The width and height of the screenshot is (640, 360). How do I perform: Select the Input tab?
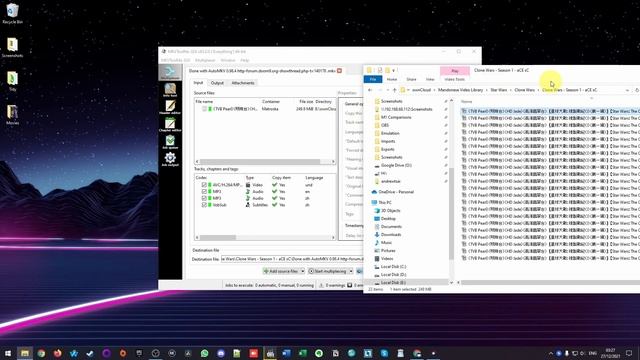(198, 83)
